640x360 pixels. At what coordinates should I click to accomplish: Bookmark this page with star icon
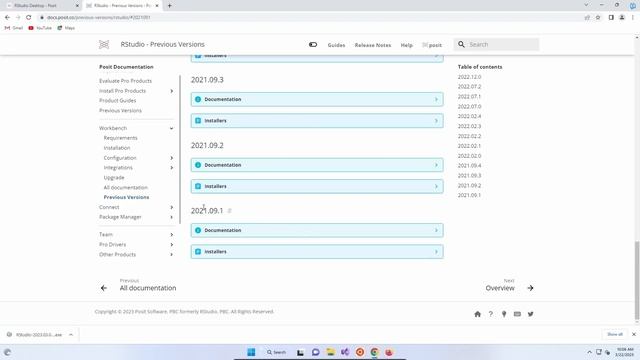(x=598, y=18)
